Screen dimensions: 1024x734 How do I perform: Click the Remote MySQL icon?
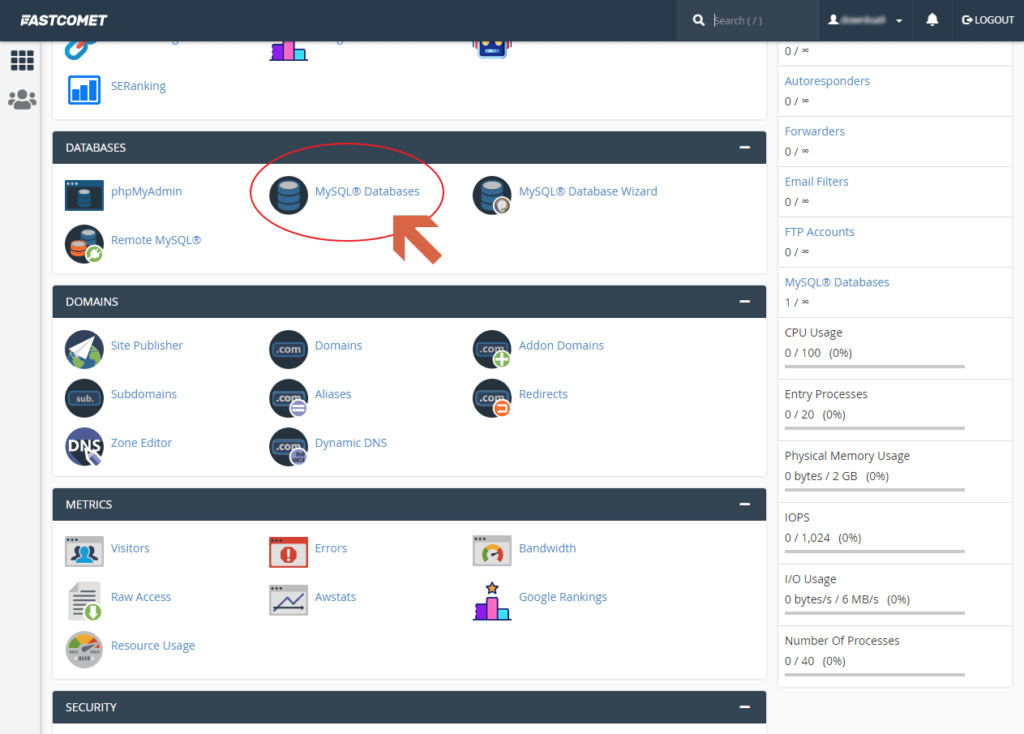click(x=84, y=244)
